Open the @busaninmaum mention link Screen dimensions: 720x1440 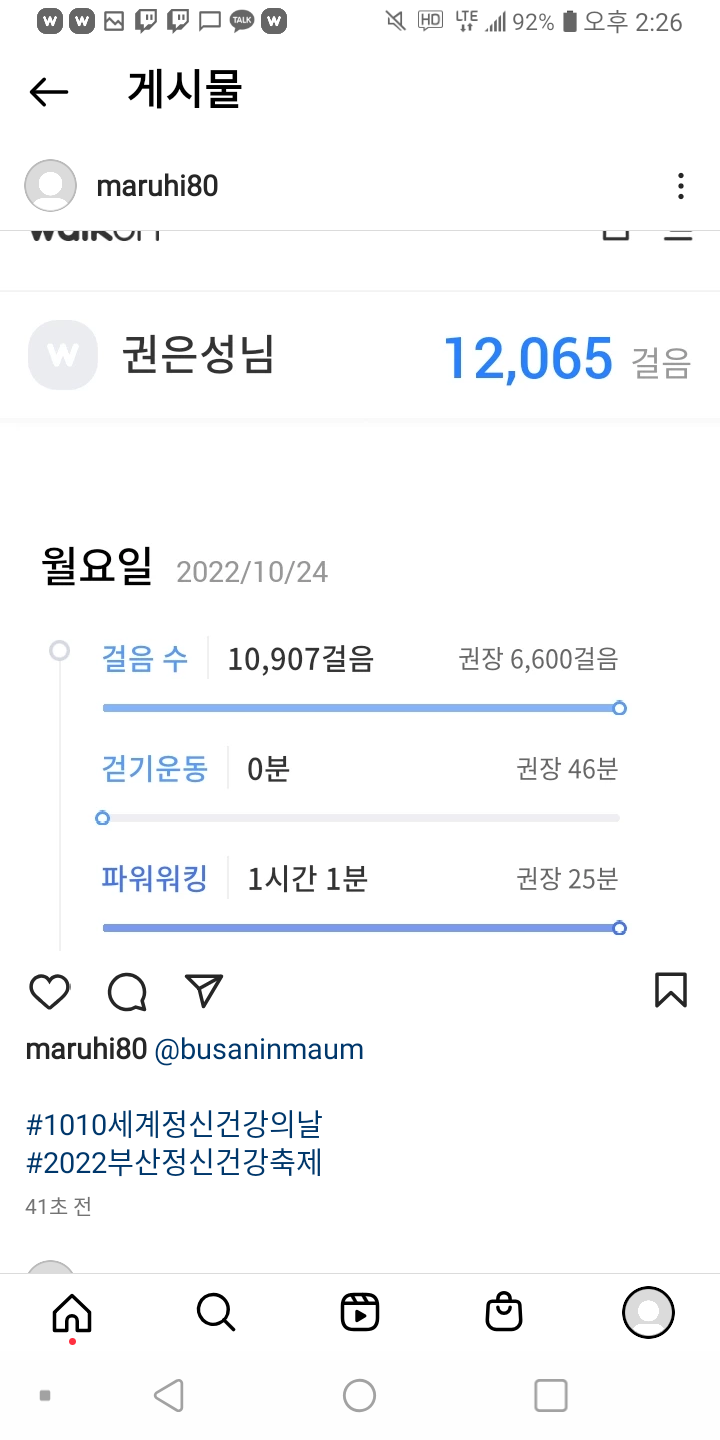(x=259, y=1049)
